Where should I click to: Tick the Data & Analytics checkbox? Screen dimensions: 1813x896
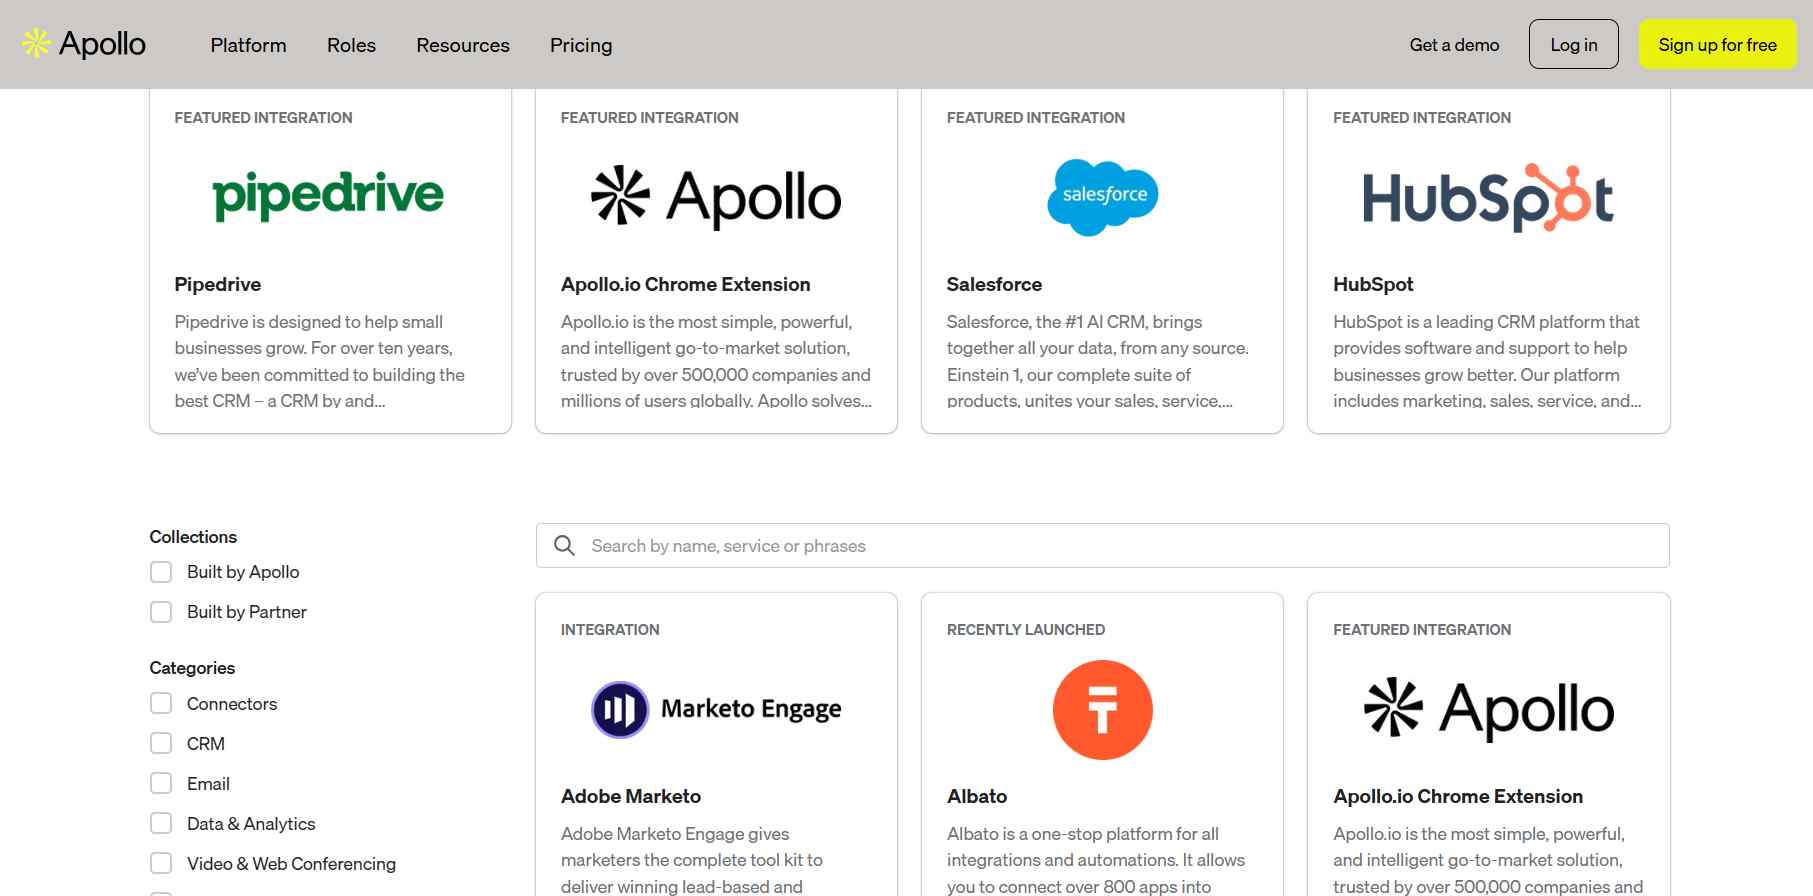click(x=161, y=824)
